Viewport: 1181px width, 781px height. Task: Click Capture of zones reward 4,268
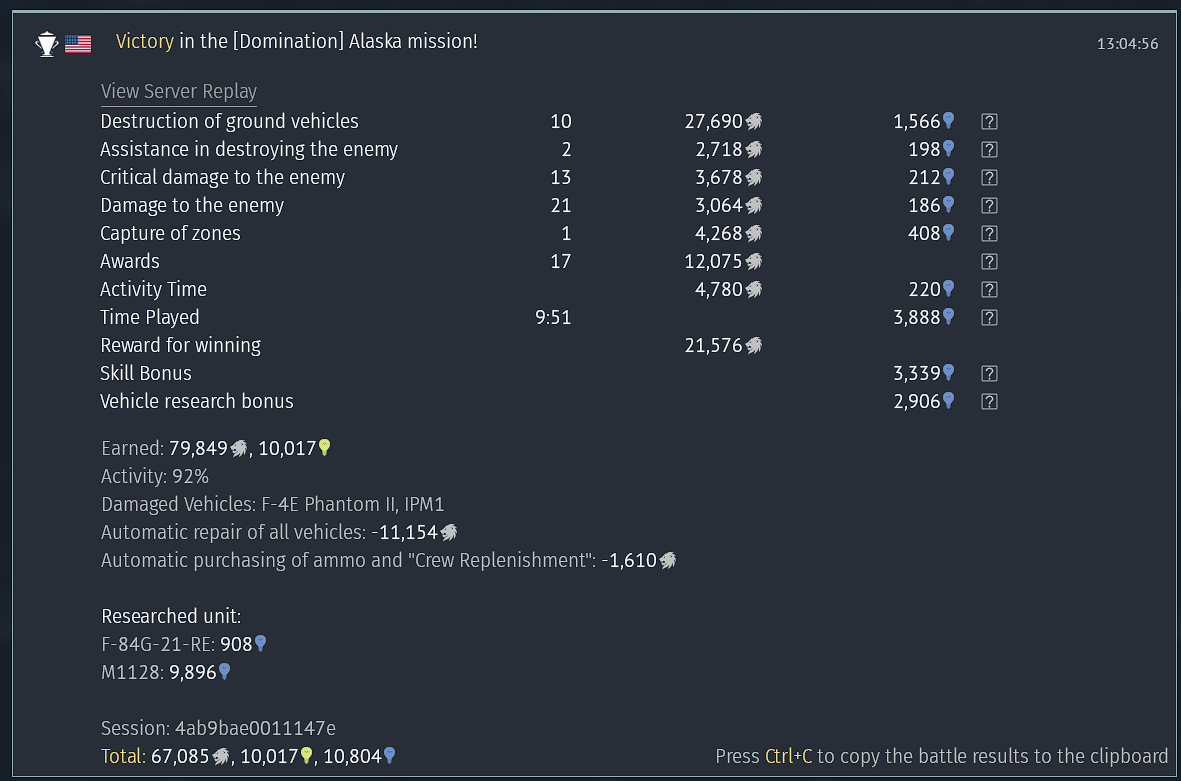728,233
